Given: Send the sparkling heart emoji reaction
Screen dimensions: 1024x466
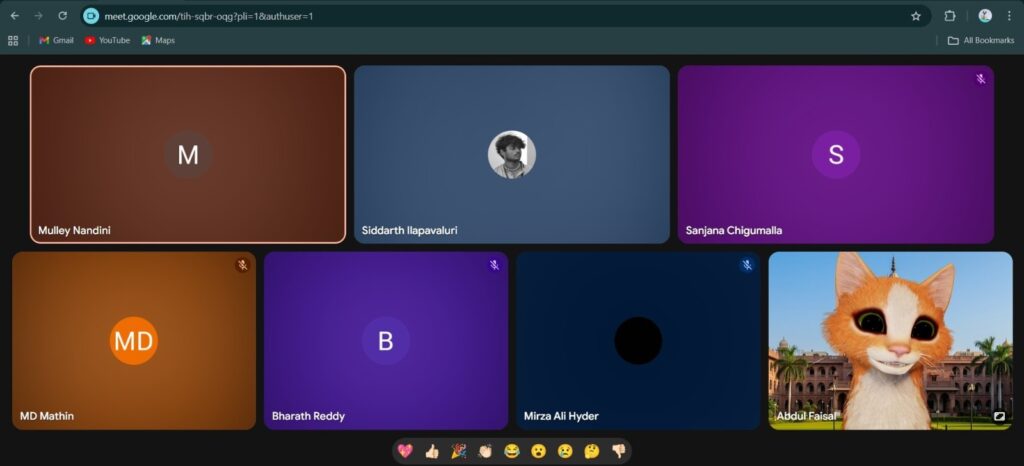Looking at the screenshot, I should coord(405,451).
